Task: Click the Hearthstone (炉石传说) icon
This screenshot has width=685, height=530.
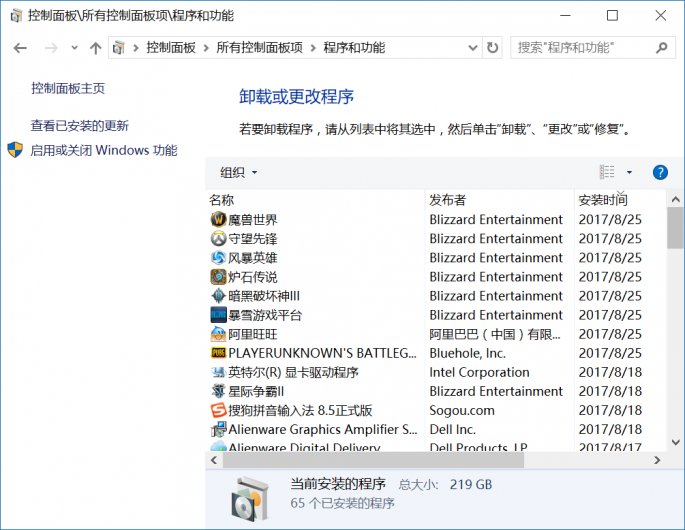Action: click(218, 277)
